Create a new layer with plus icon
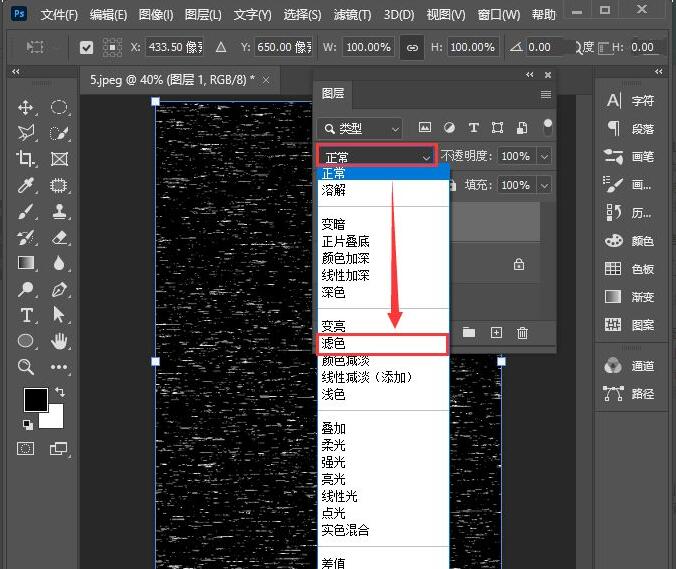Viewport: 676px width, 569px height. (496, 333)
